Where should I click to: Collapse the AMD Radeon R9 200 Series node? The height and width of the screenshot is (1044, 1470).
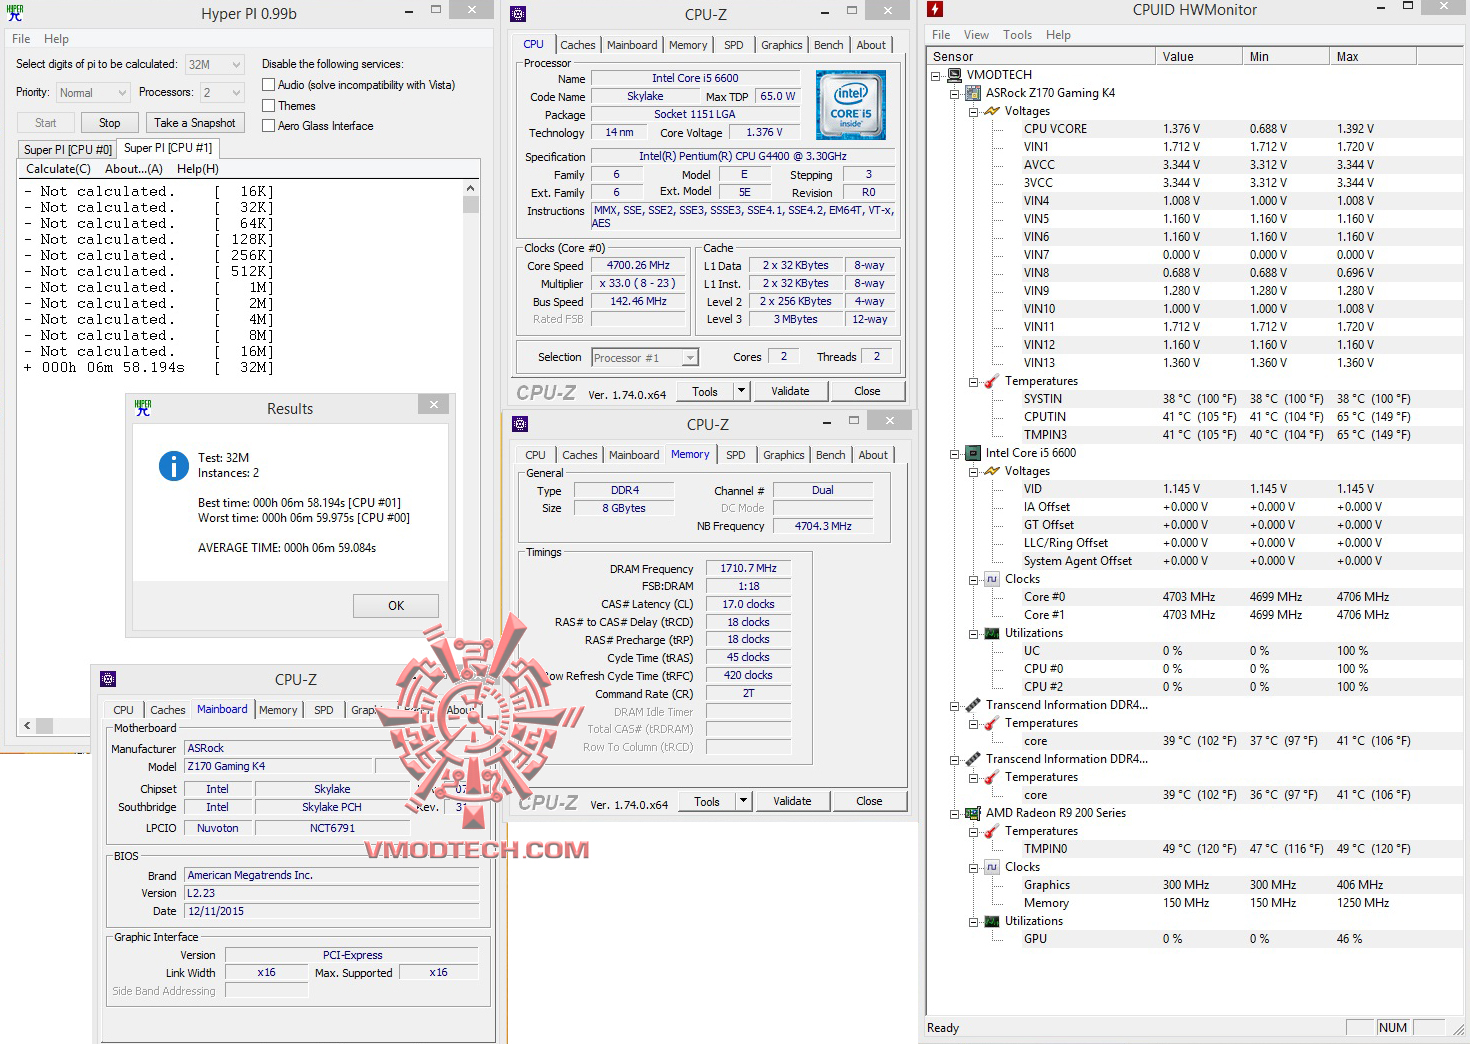[954, 813]
